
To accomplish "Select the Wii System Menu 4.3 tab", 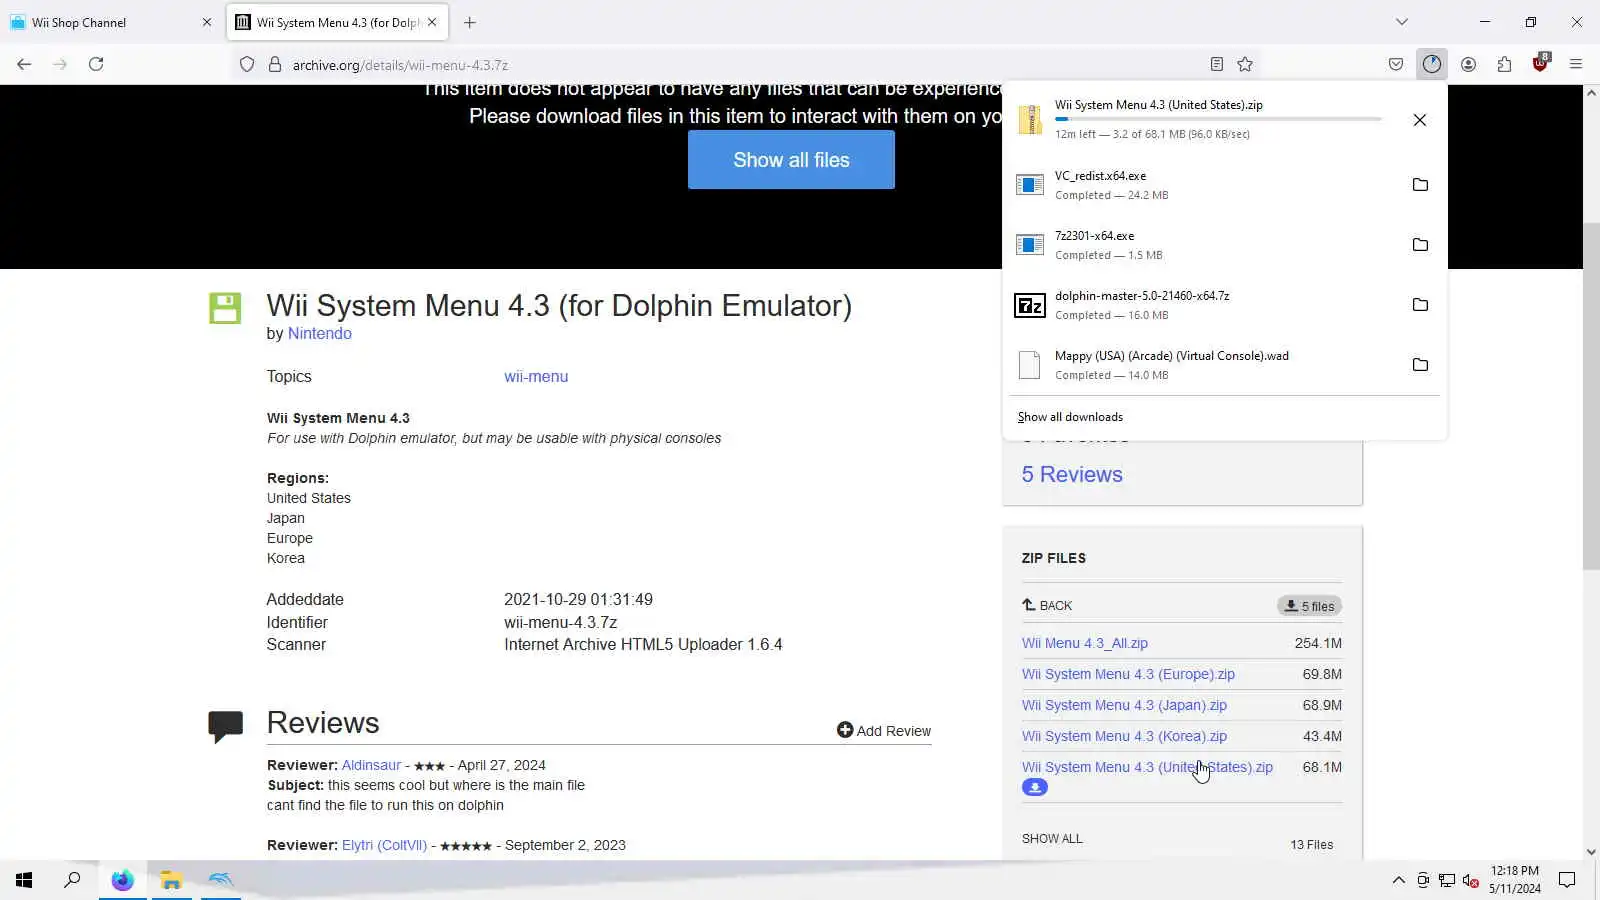I will point(338,22).
